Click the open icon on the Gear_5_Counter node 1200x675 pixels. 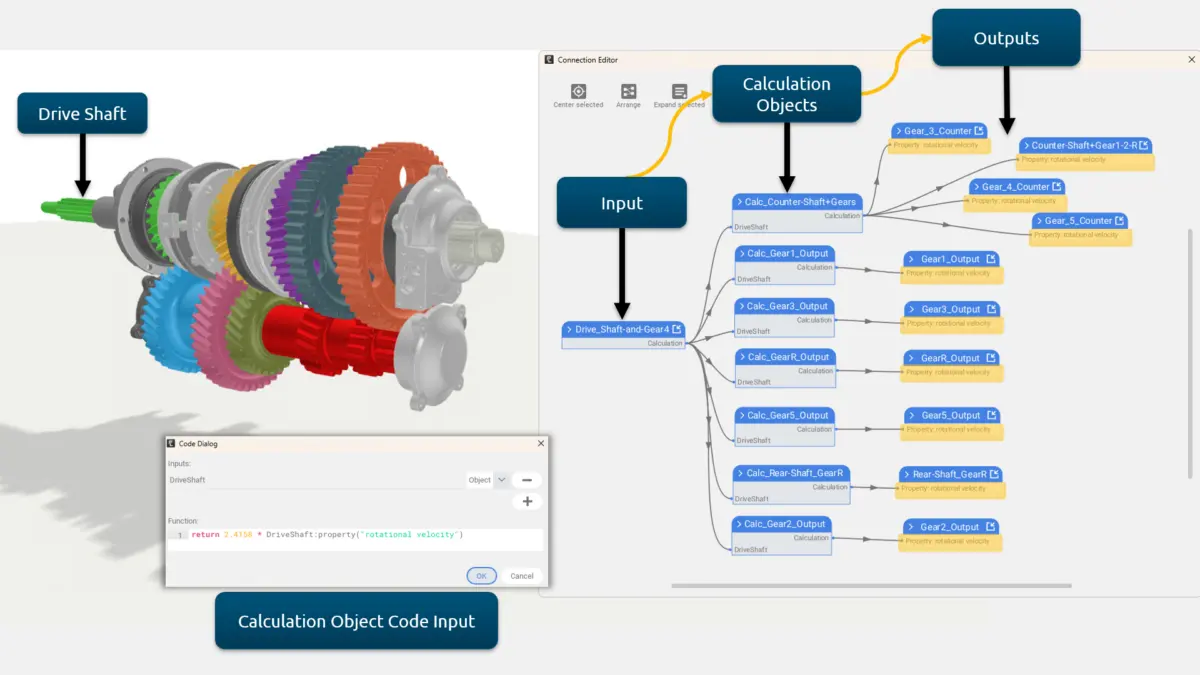(x=1121, y=221)
